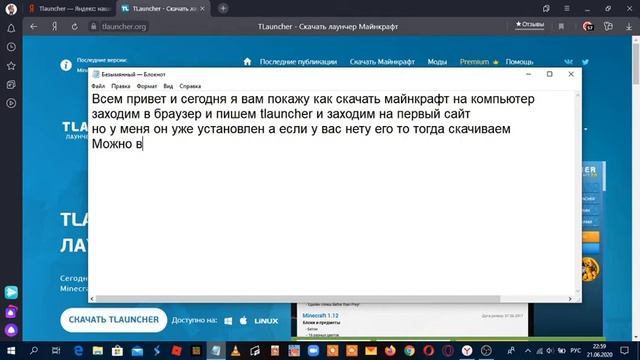Click the tlauncher.org address field

coord(124,27)
